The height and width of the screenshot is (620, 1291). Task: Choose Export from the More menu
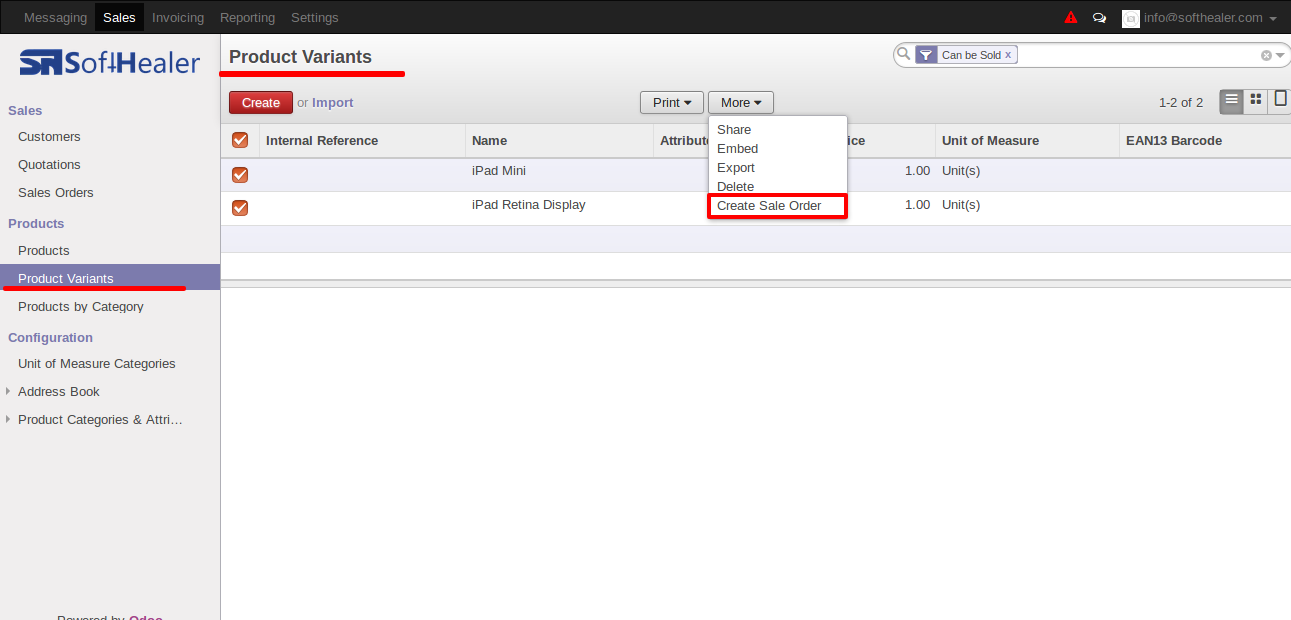click(x=736, y=167)
